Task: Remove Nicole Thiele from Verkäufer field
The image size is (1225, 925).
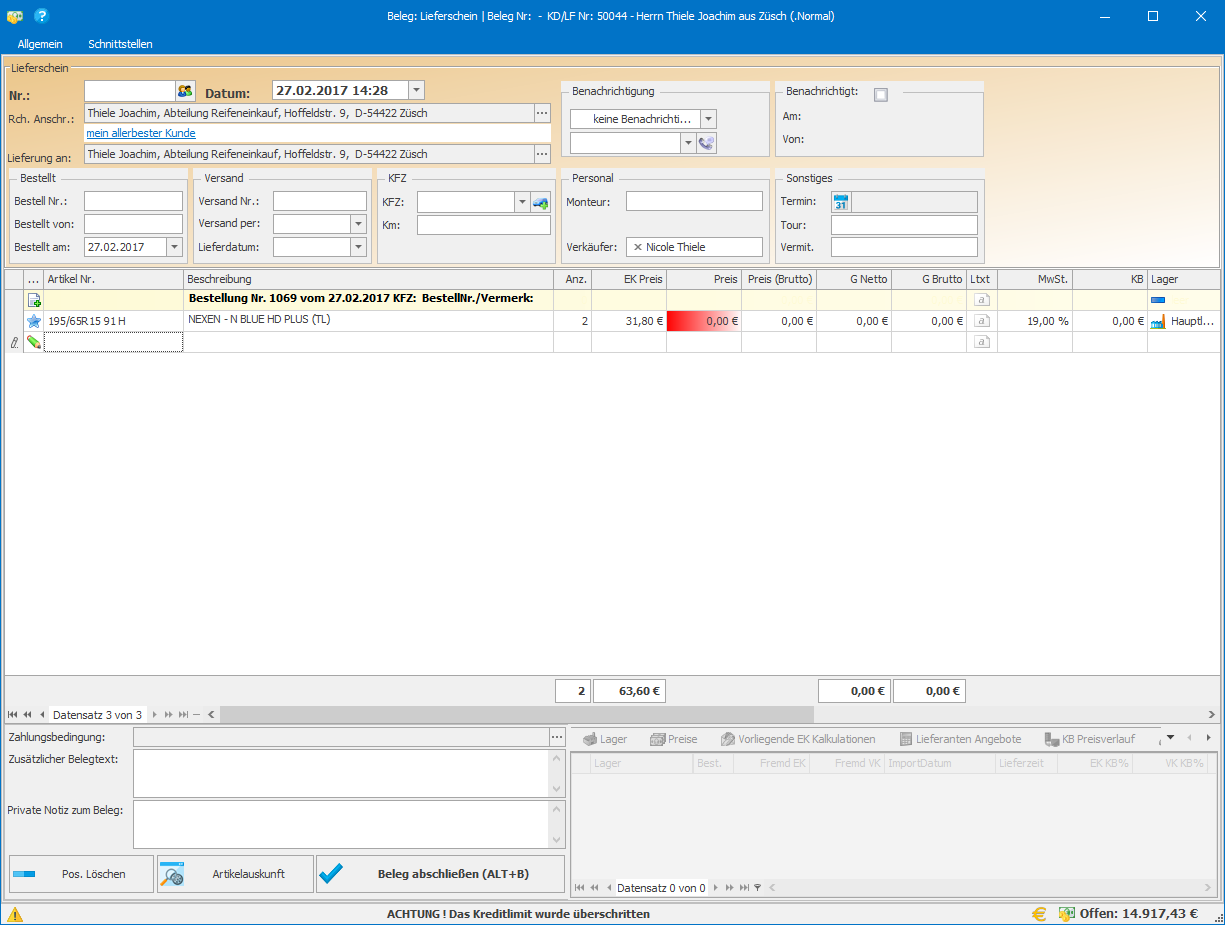Action: (x=638, y=247)
